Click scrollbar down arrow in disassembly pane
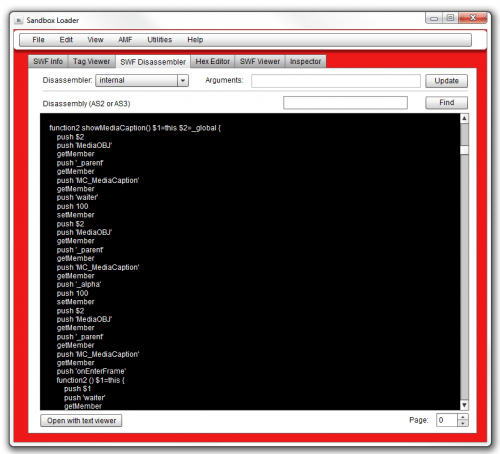 point(464,405)
